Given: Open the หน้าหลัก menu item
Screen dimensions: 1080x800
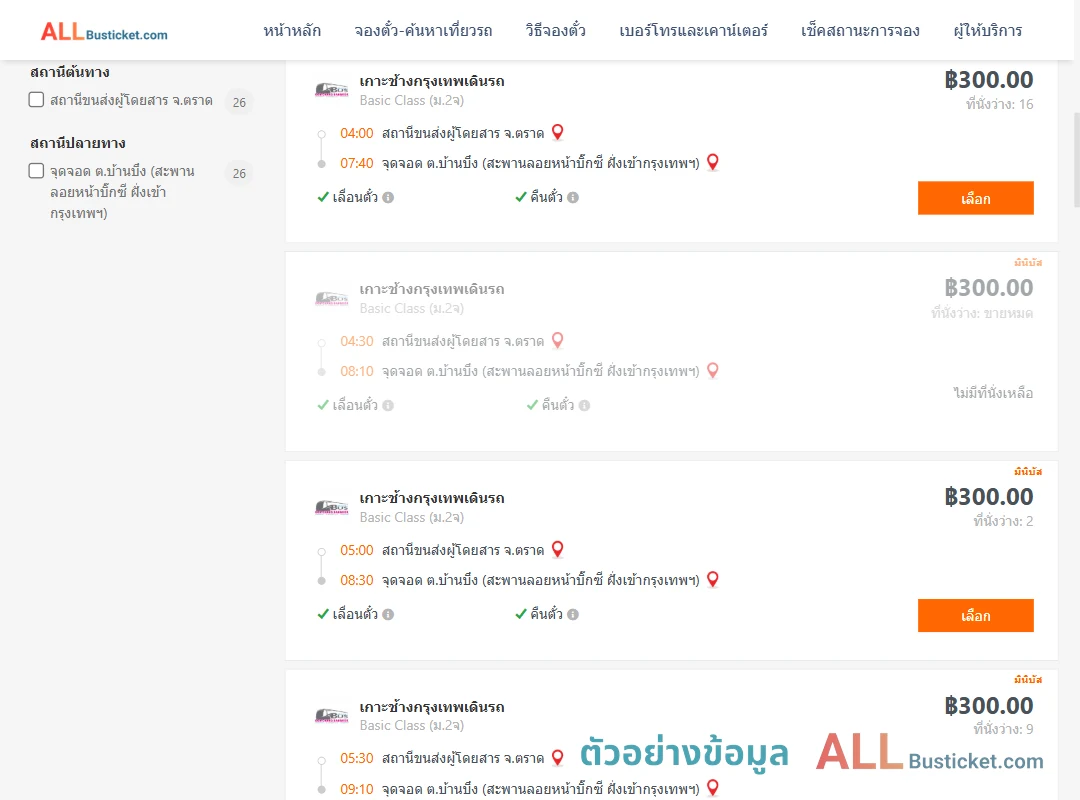Looking at the screenshot, I should coord(292,31).
